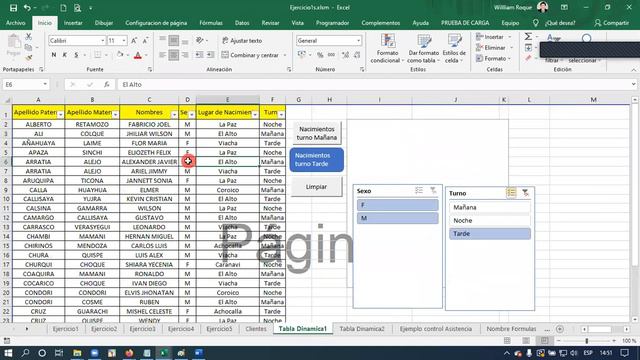Toggle bold (N) formatting
Image resolution: width=640 pixels, height=360 pixels.
click(x=53, y=55)
